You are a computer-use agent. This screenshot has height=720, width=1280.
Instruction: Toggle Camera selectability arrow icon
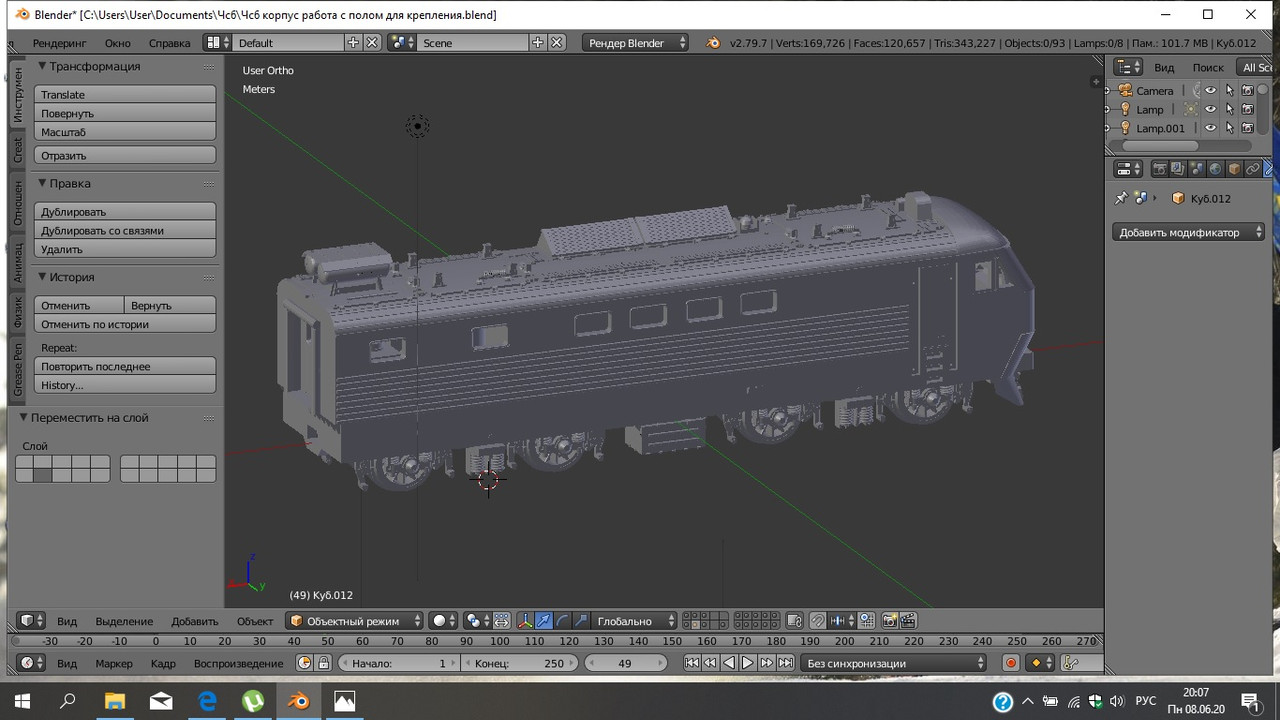click(x=1229, y=90)
